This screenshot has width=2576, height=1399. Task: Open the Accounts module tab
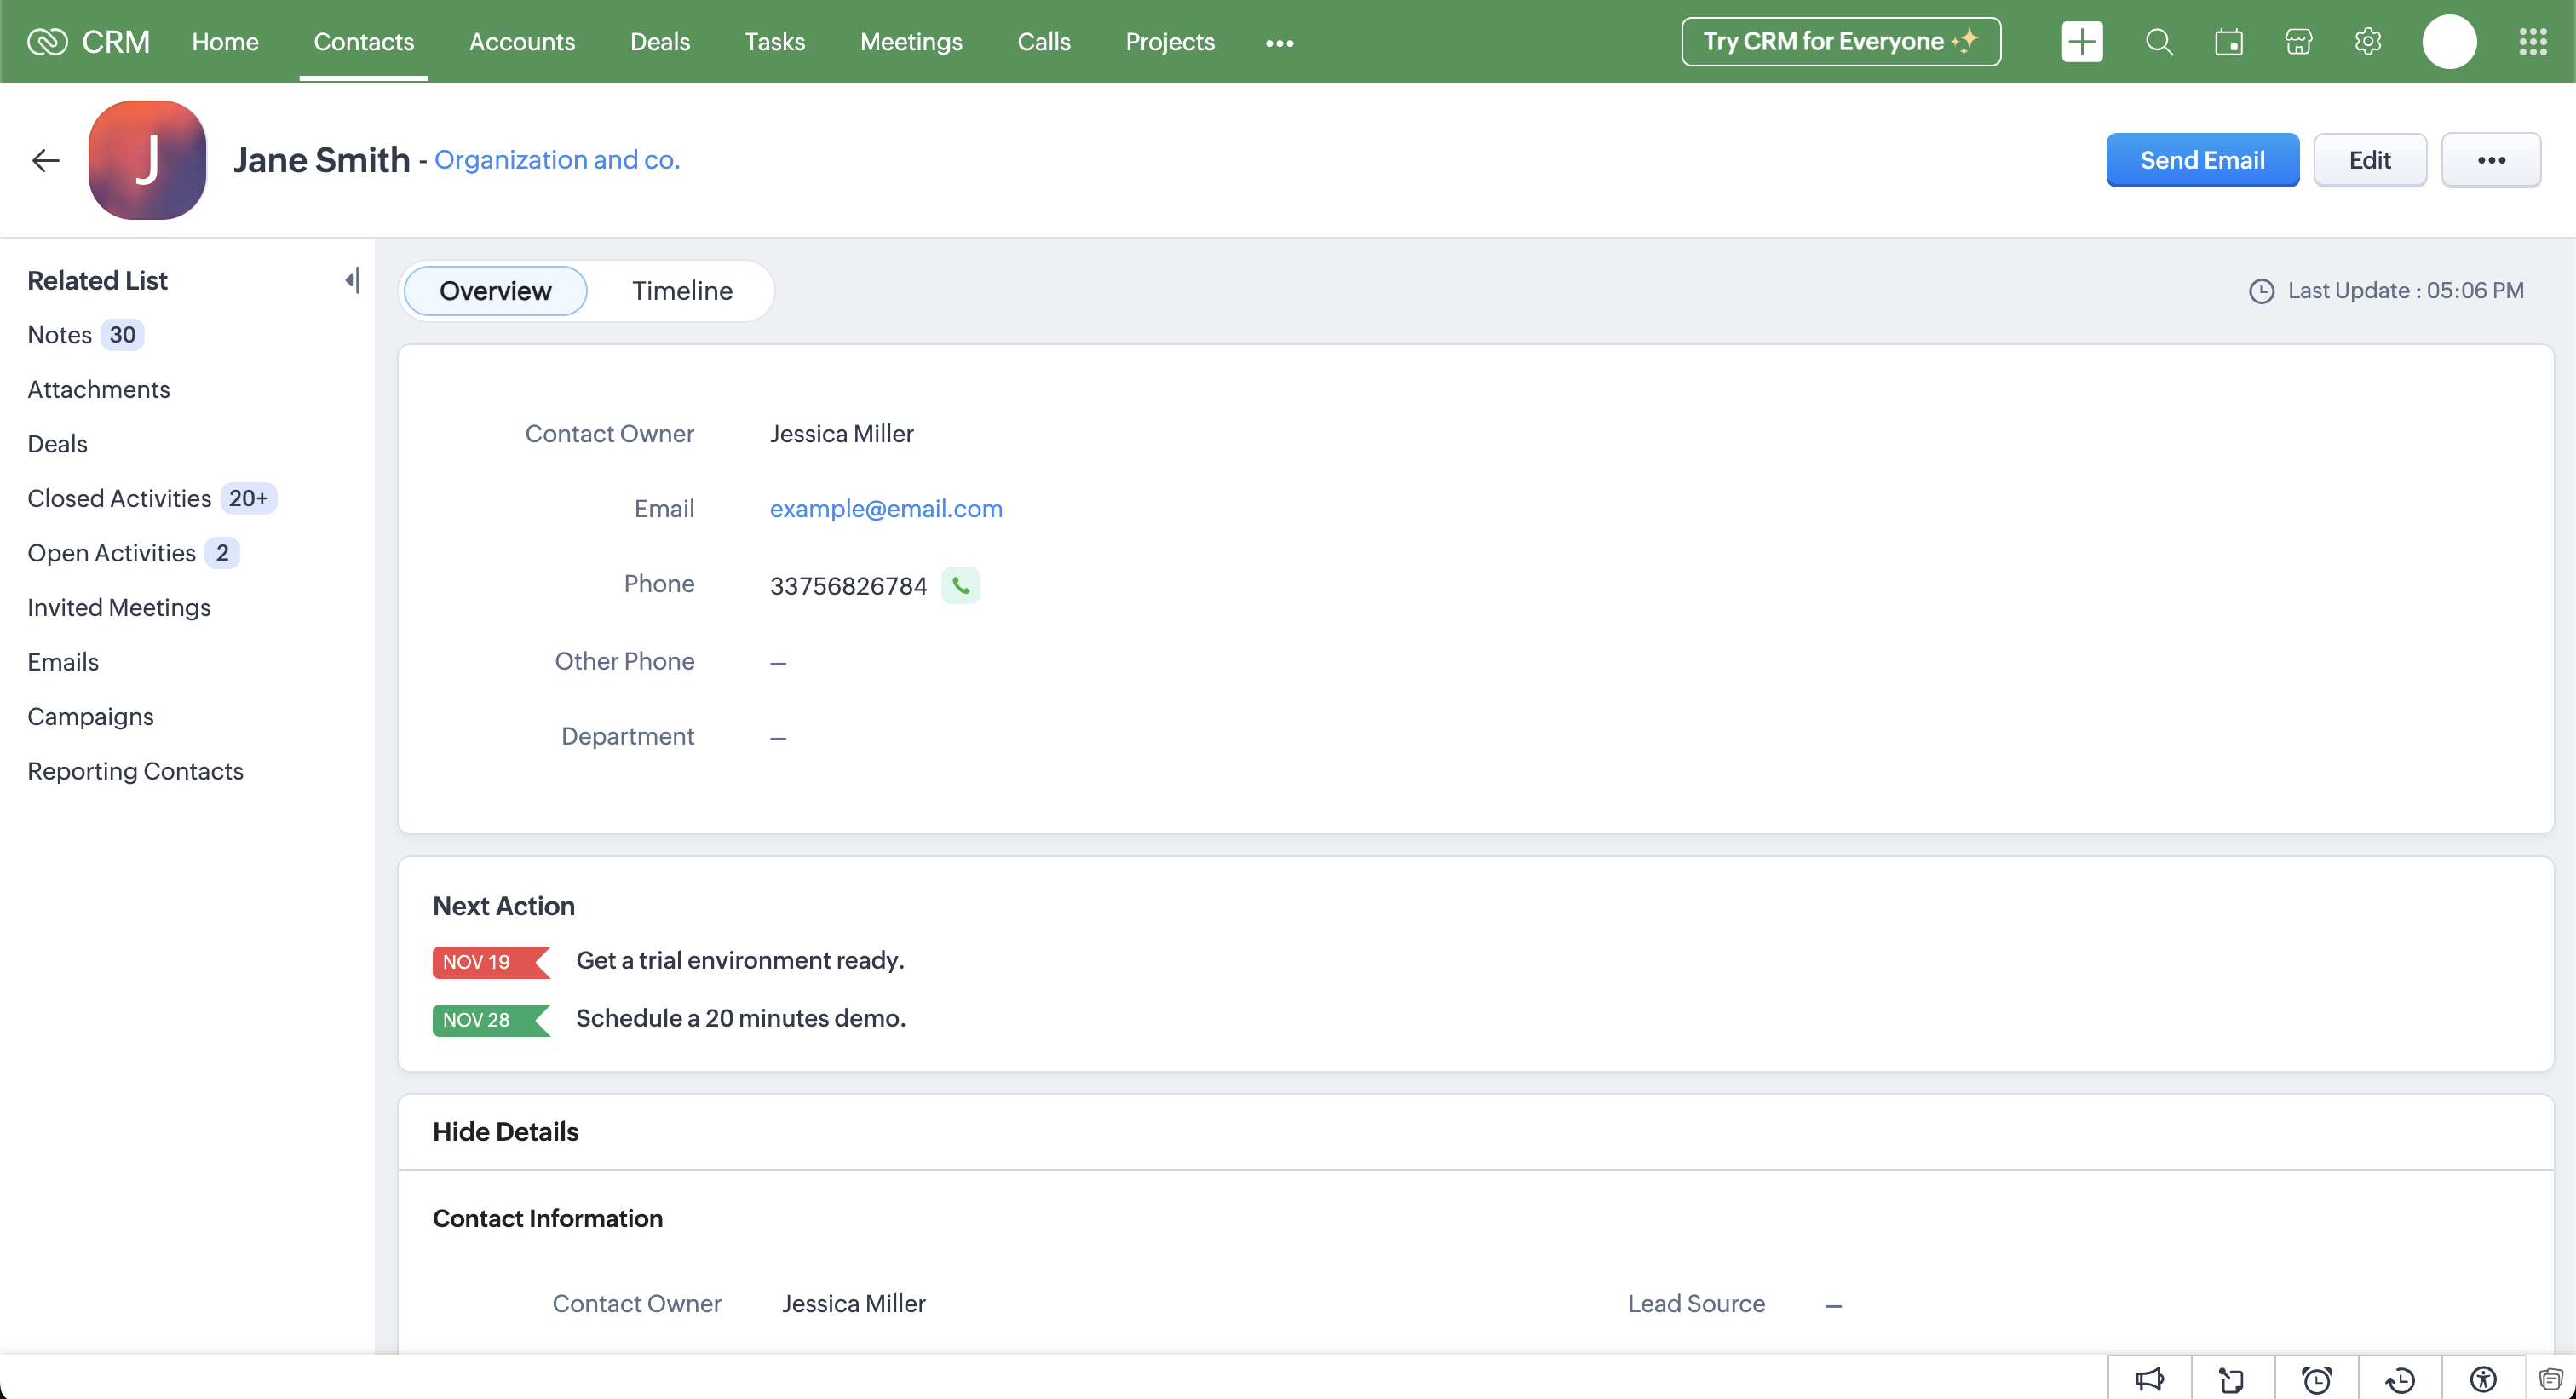[522, 41]
